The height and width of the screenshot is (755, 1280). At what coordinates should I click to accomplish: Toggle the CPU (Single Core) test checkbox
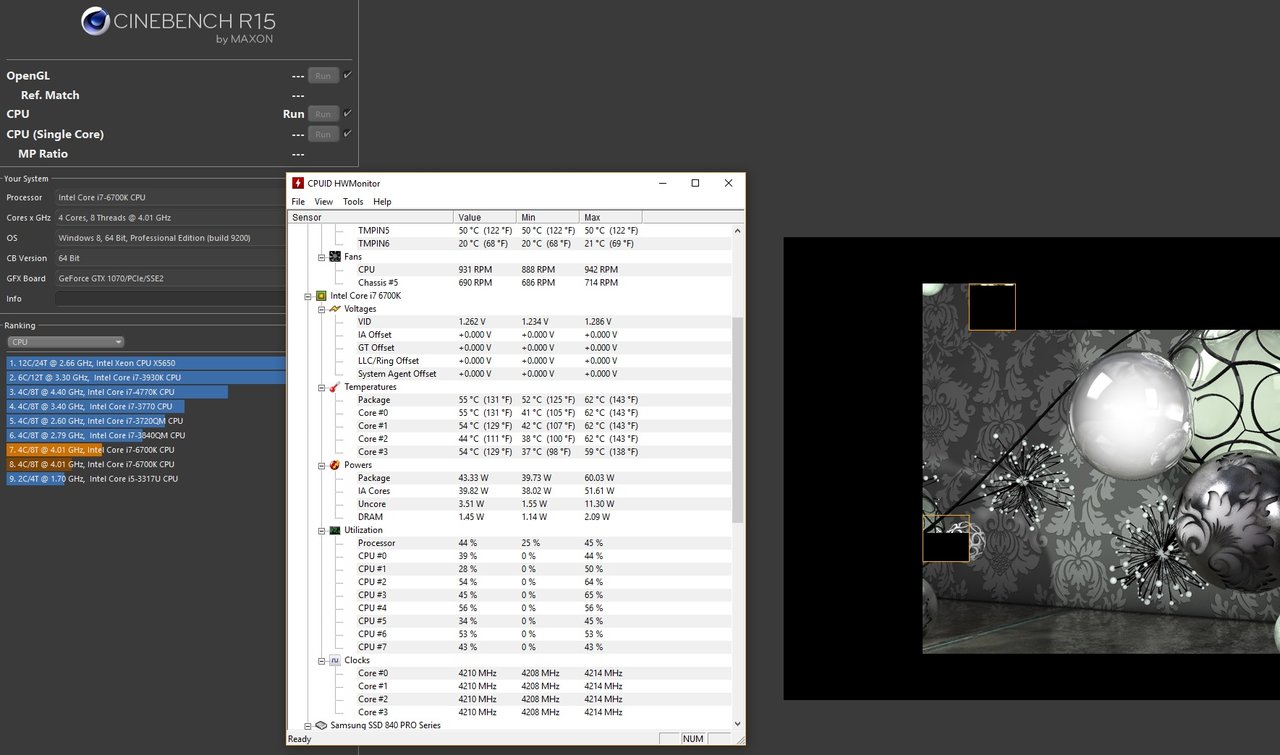click(x=347, y=133)
